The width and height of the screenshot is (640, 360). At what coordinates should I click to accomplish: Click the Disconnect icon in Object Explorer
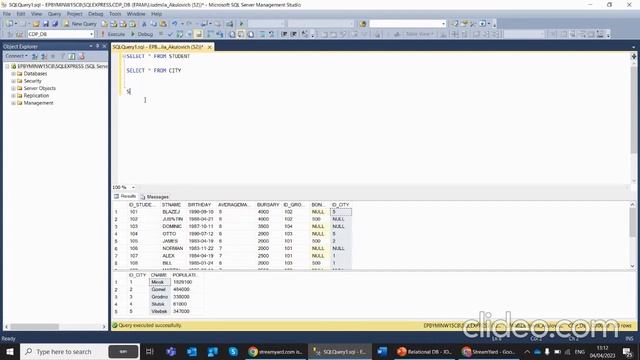(44, 56)
